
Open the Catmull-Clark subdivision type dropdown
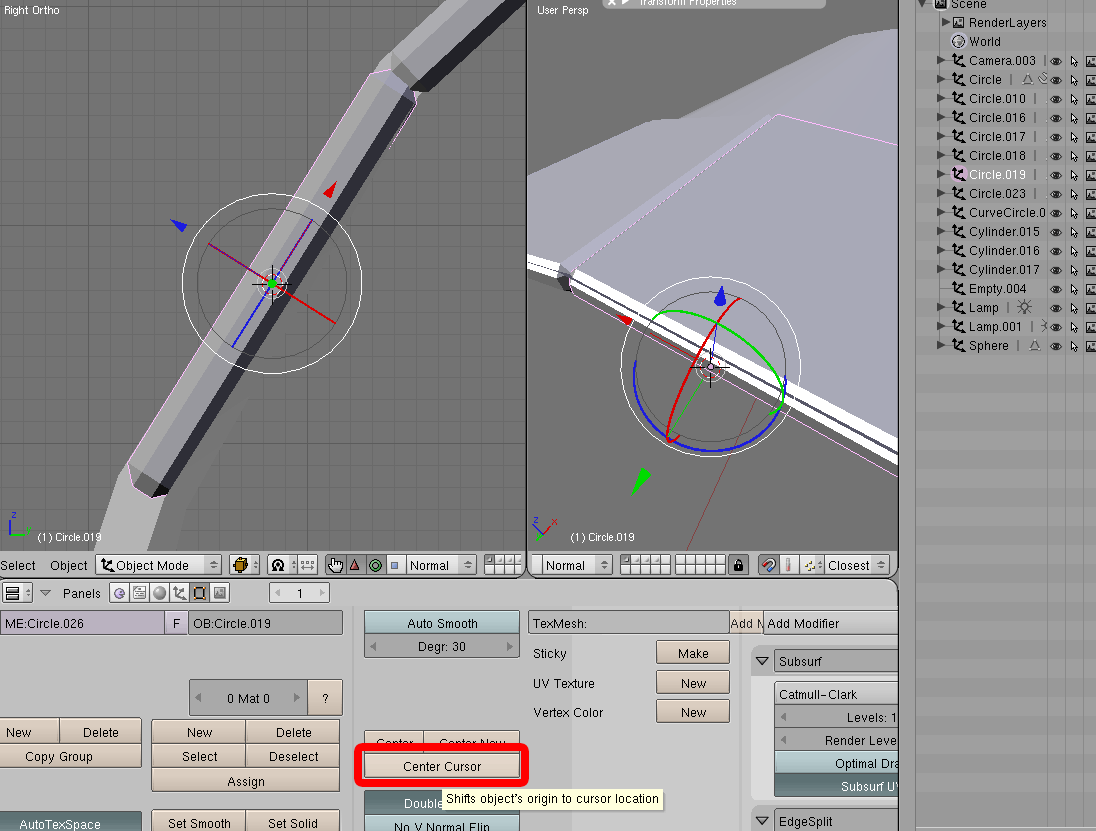point(836,694)
